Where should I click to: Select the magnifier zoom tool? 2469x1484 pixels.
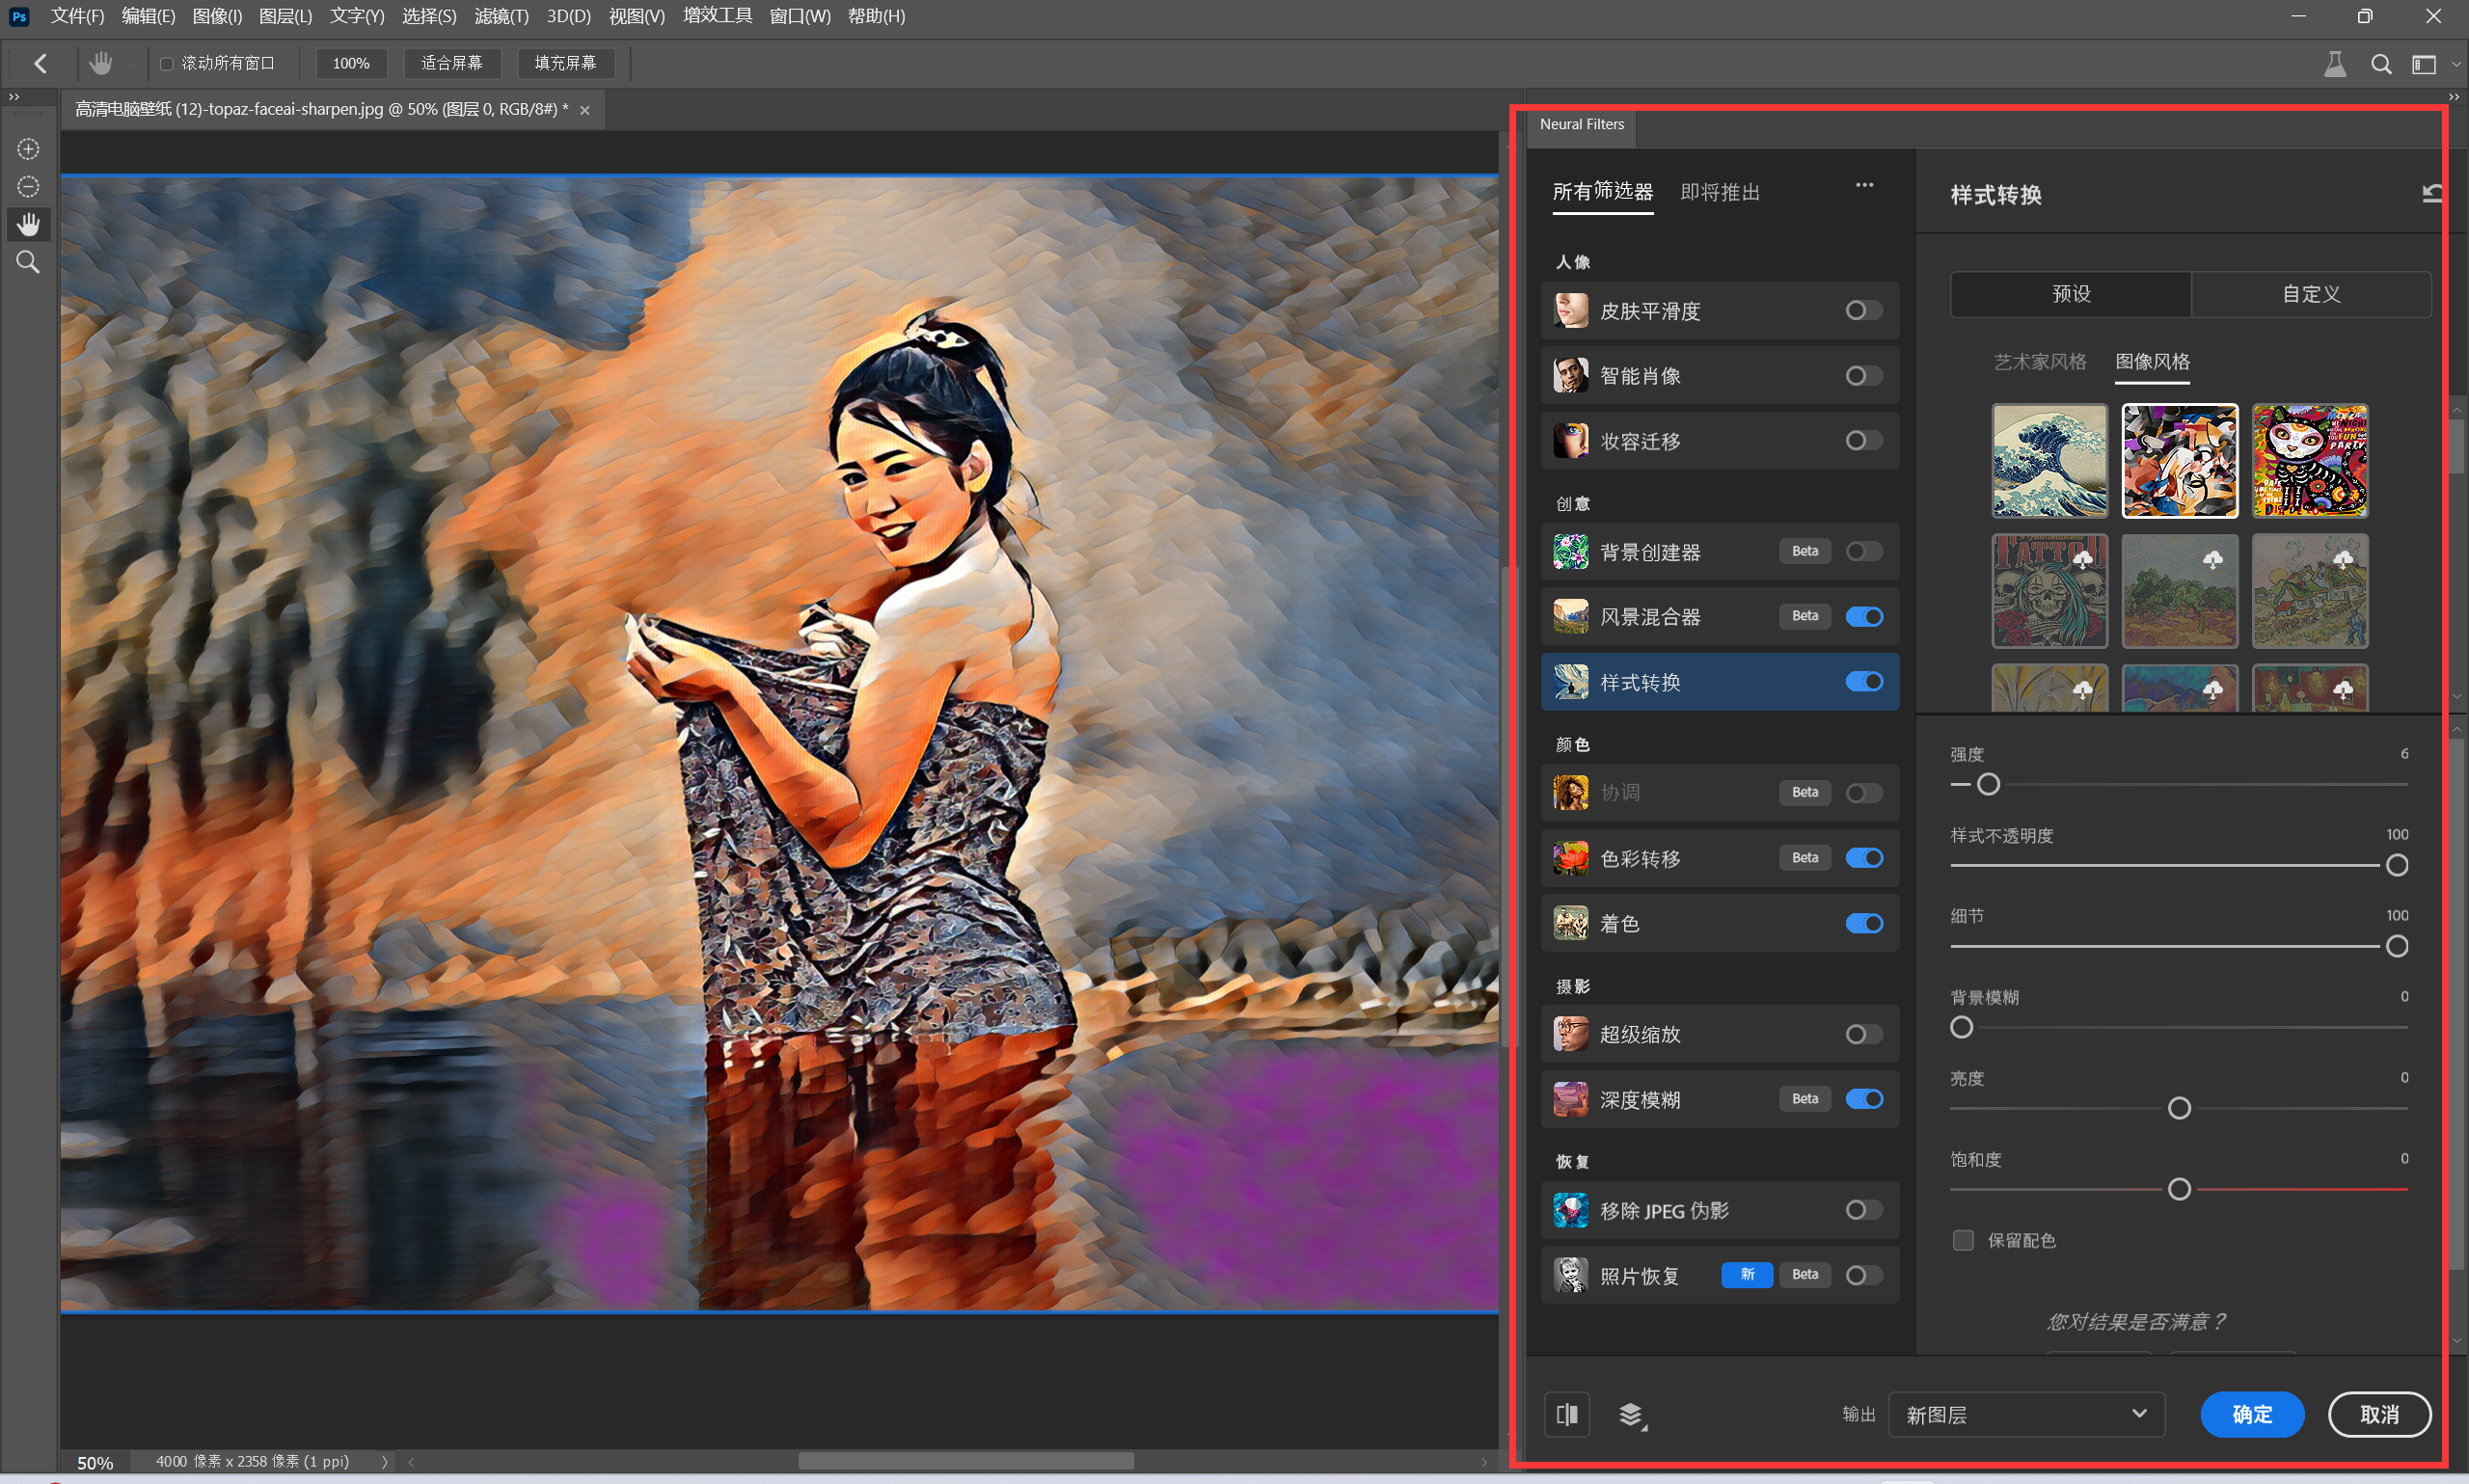coord(28,263)
